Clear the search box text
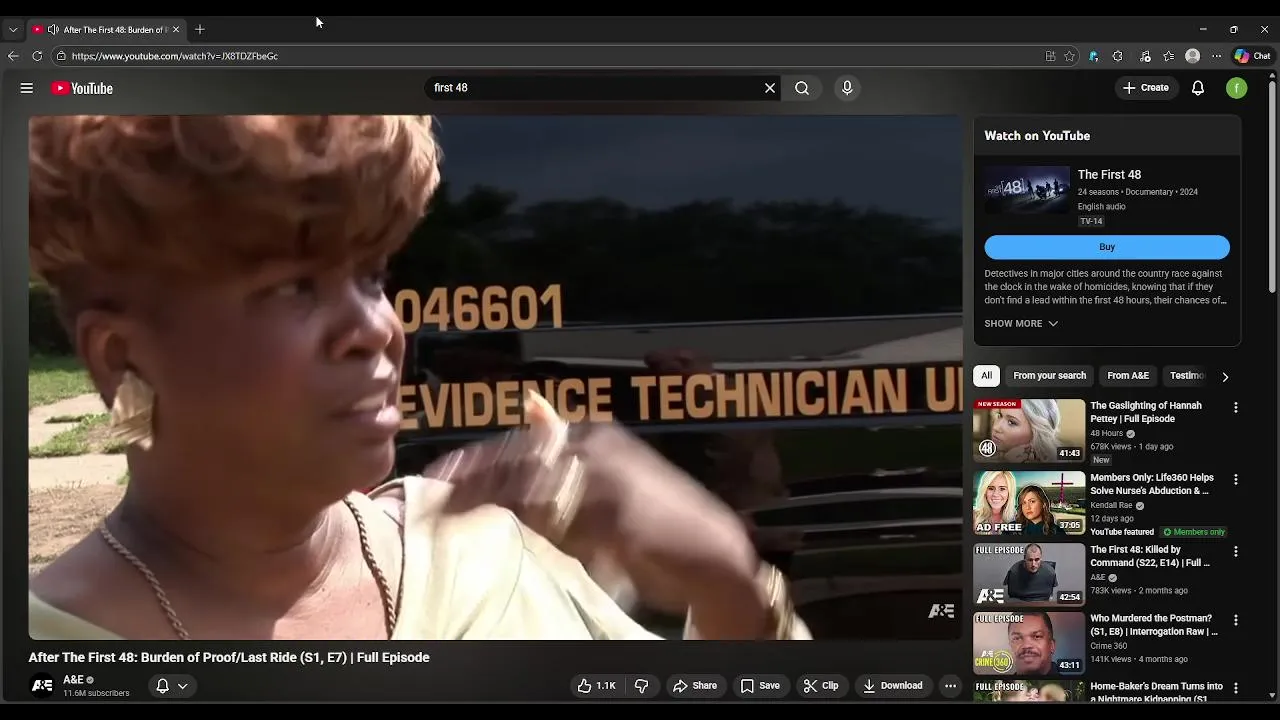Screen dimensions: 1280x720 770,88
